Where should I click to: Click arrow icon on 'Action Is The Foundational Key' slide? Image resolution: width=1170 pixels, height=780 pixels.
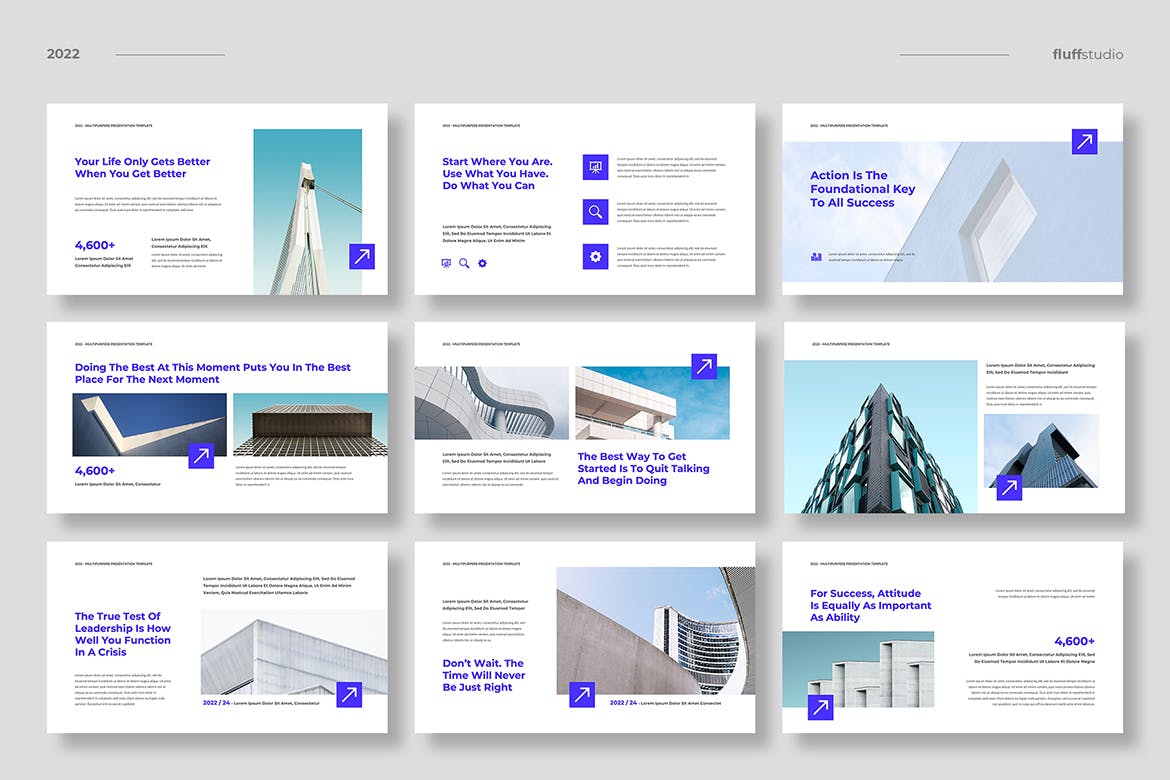[x=1084, y=141]
